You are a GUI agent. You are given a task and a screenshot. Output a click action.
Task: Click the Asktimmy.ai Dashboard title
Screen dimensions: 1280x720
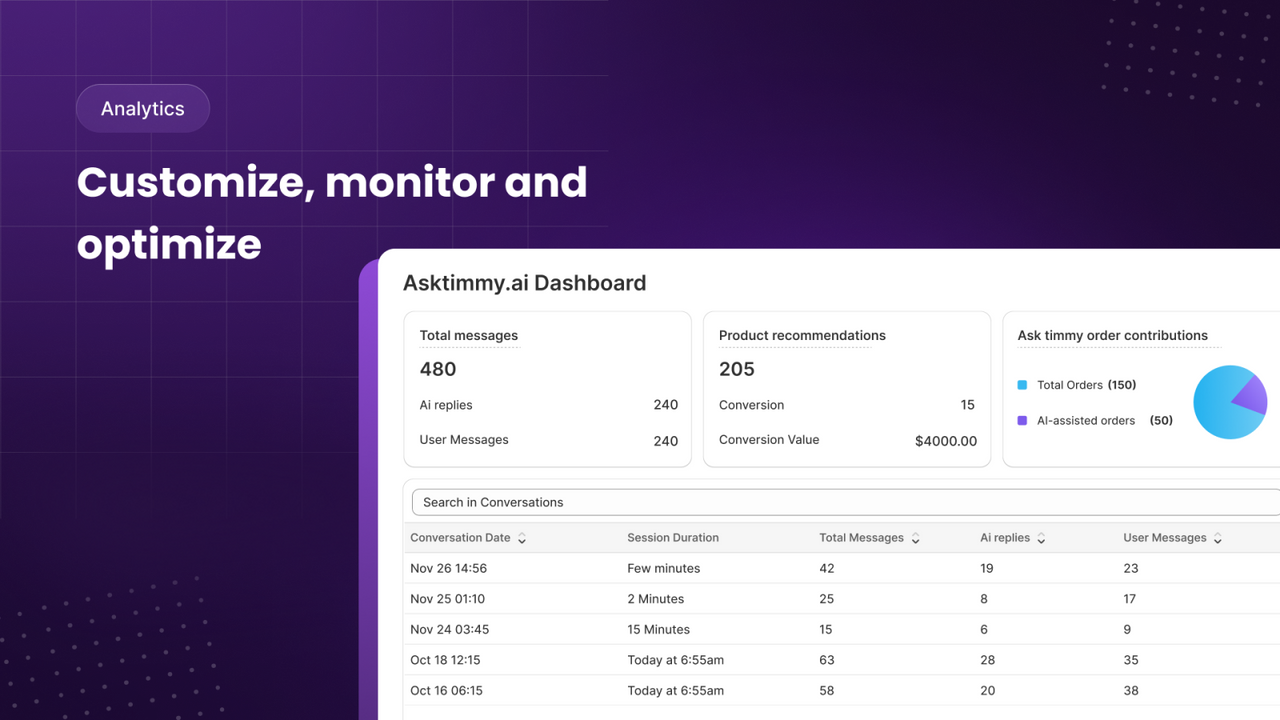[x=525, y=283]
